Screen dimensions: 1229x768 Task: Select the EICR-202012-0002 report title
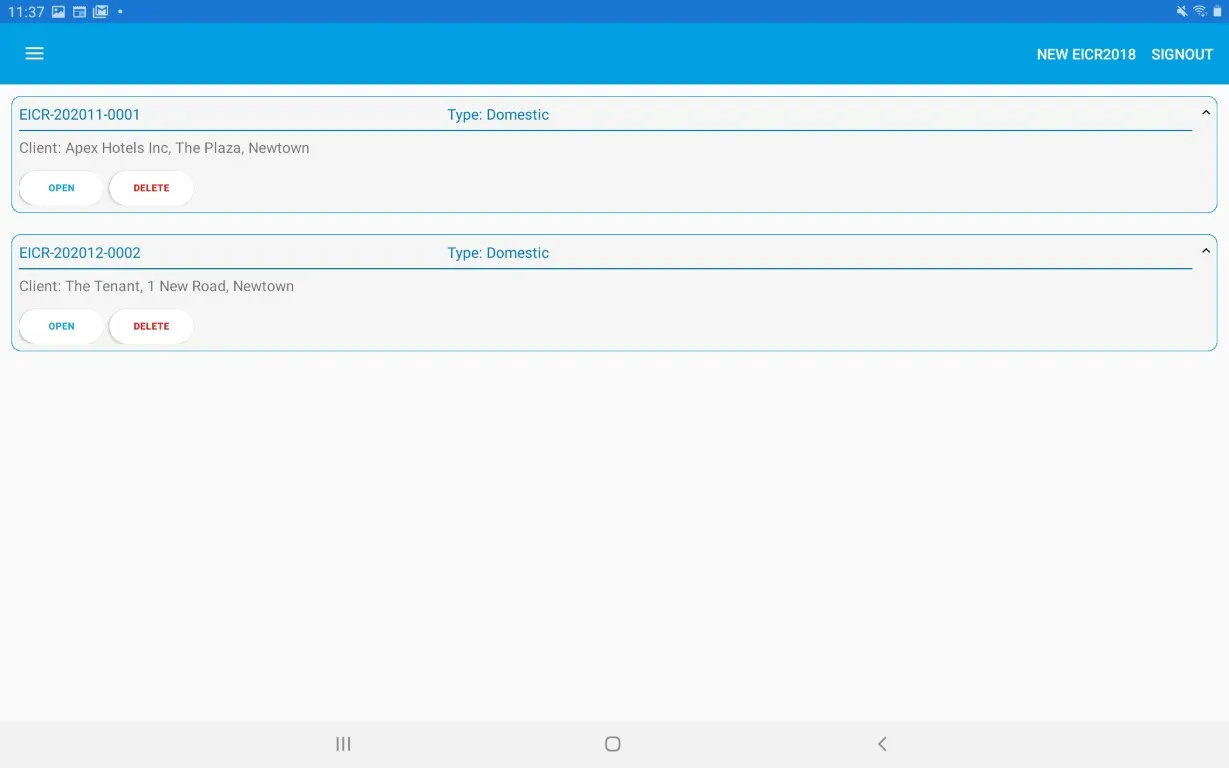coord(80,253)
